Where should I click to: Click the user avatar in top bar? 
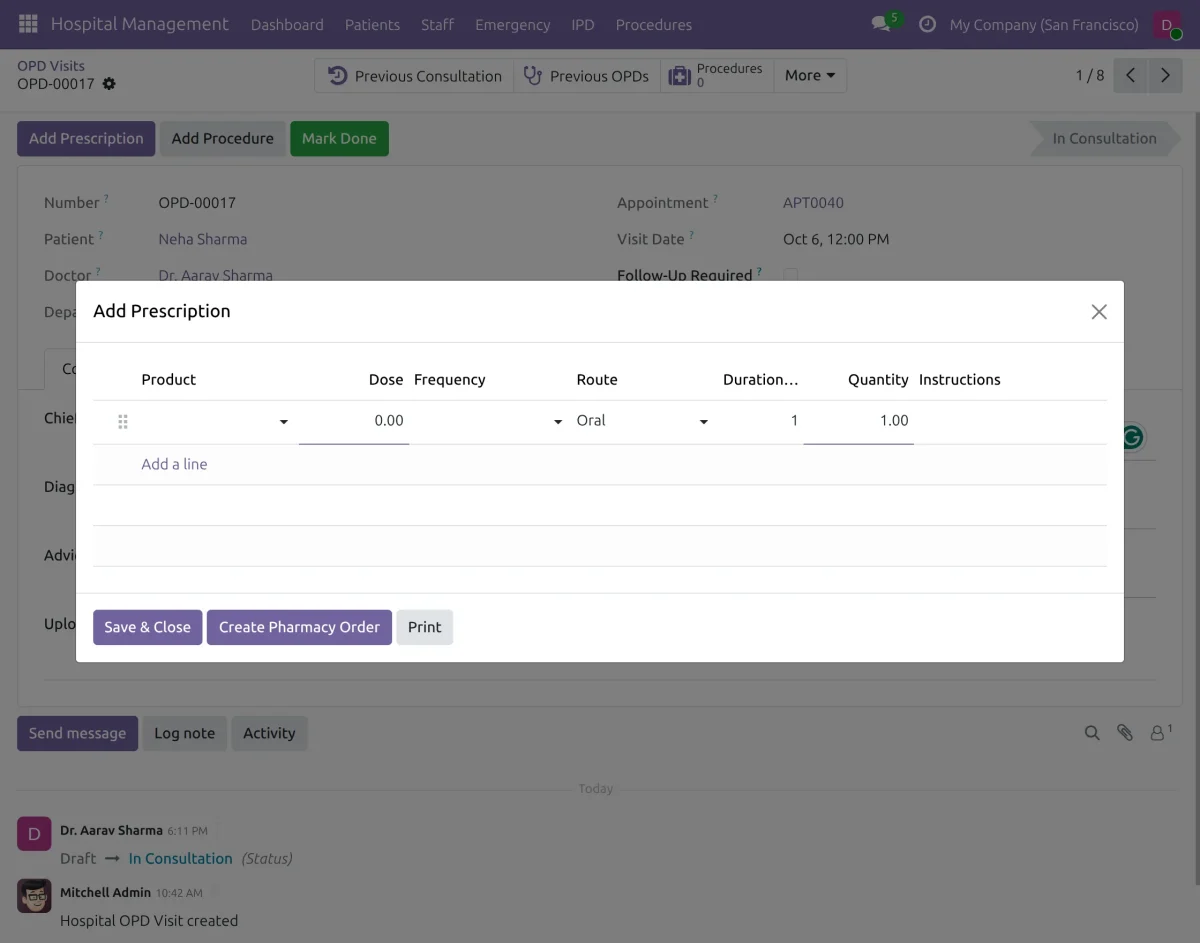[x=1167, y=24]
